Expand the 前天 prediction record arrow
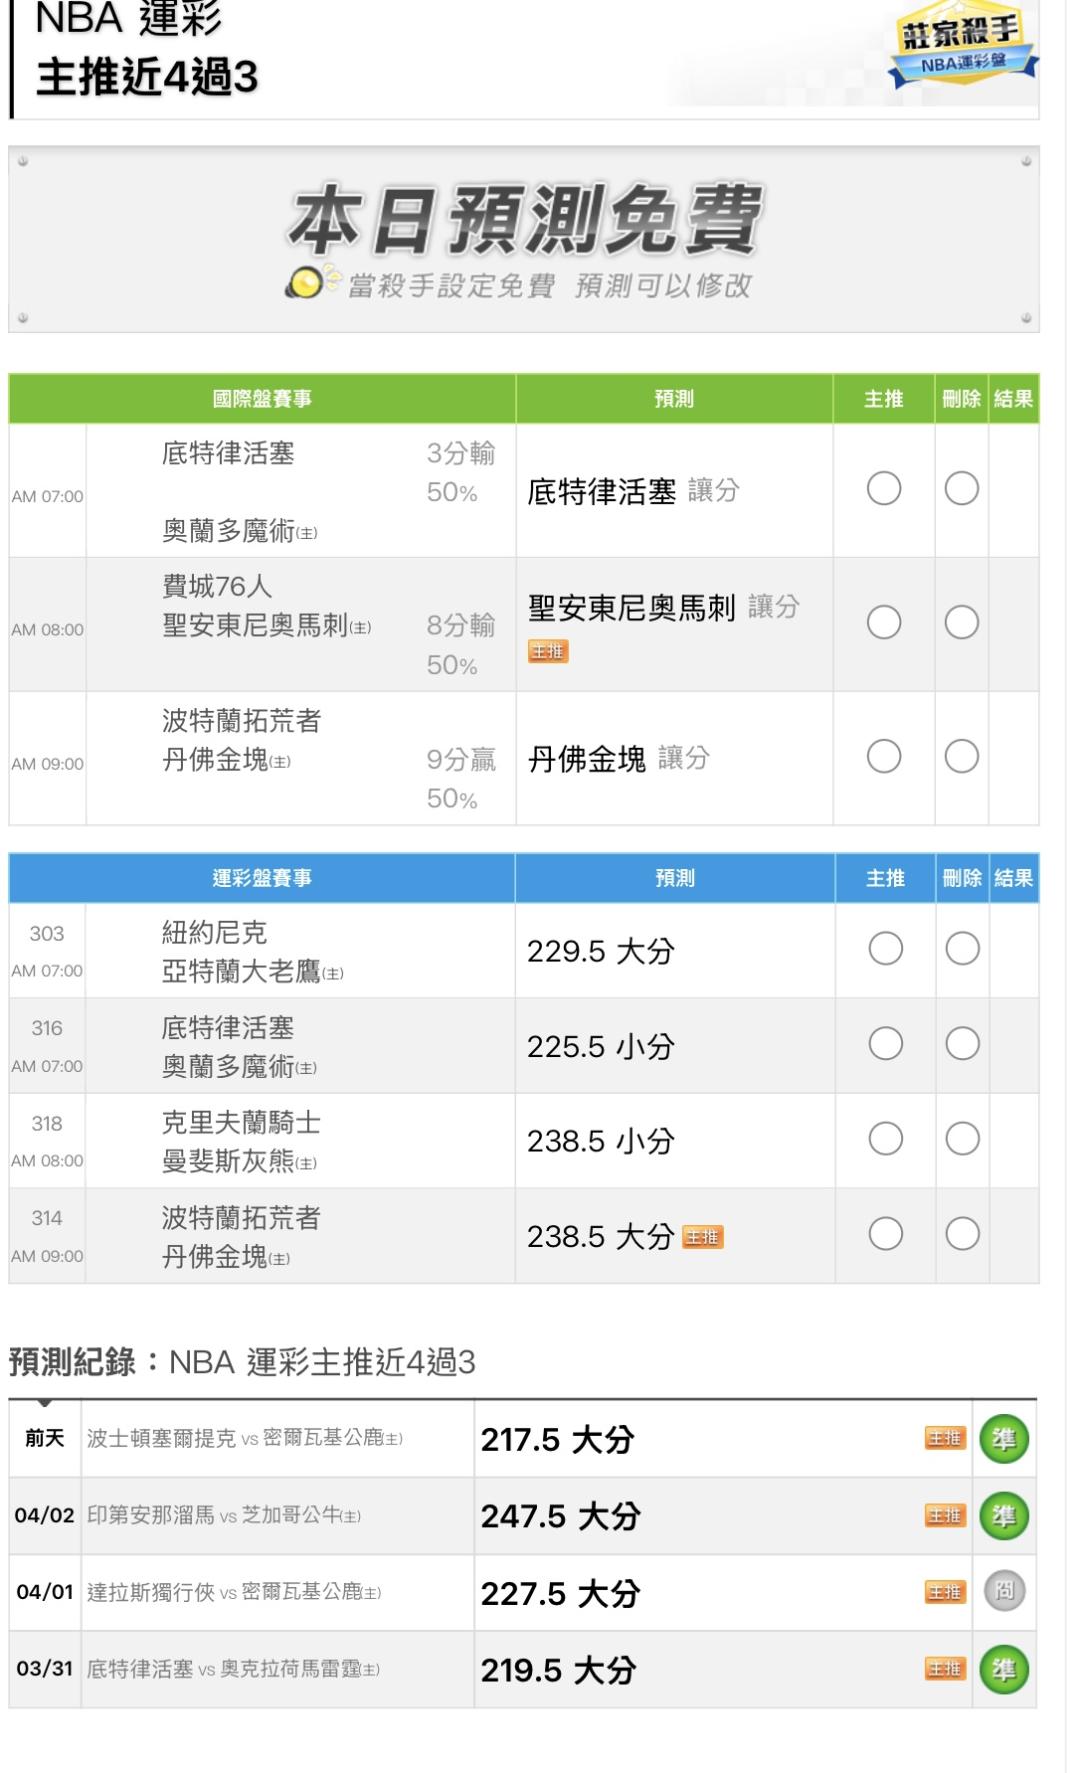Image resolution: width=1080 pixels, height=1773 pixels. pyautogui.click(x=44, y=1405)
